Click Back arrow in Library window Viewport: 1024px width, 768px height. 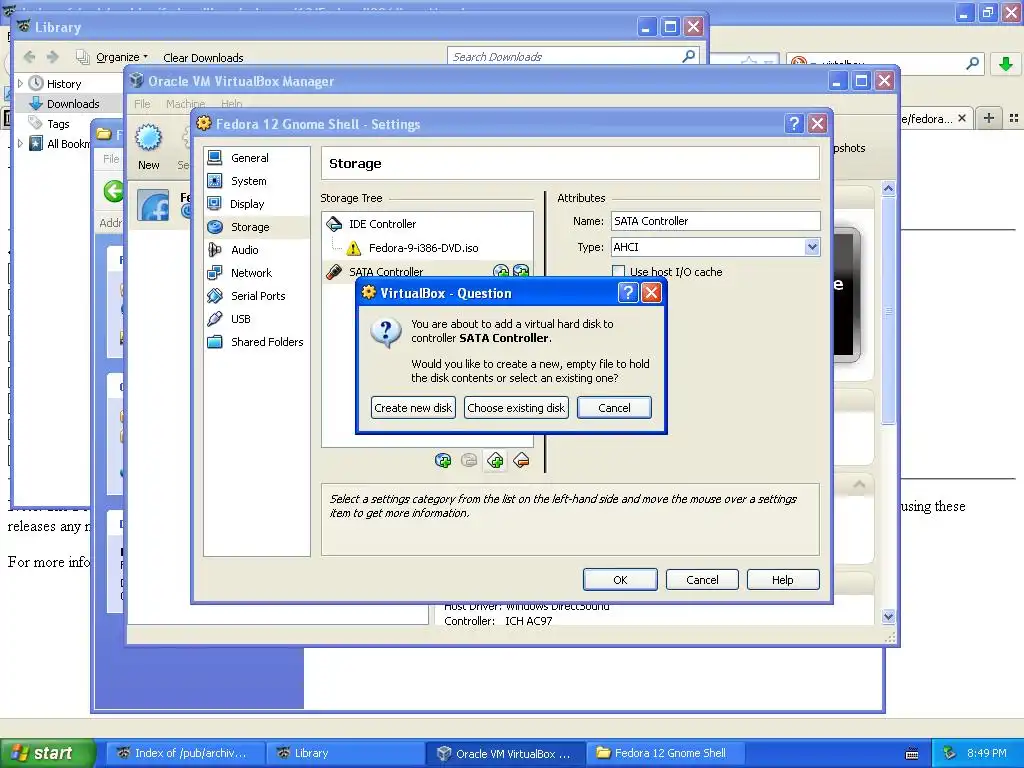point(29,57)
